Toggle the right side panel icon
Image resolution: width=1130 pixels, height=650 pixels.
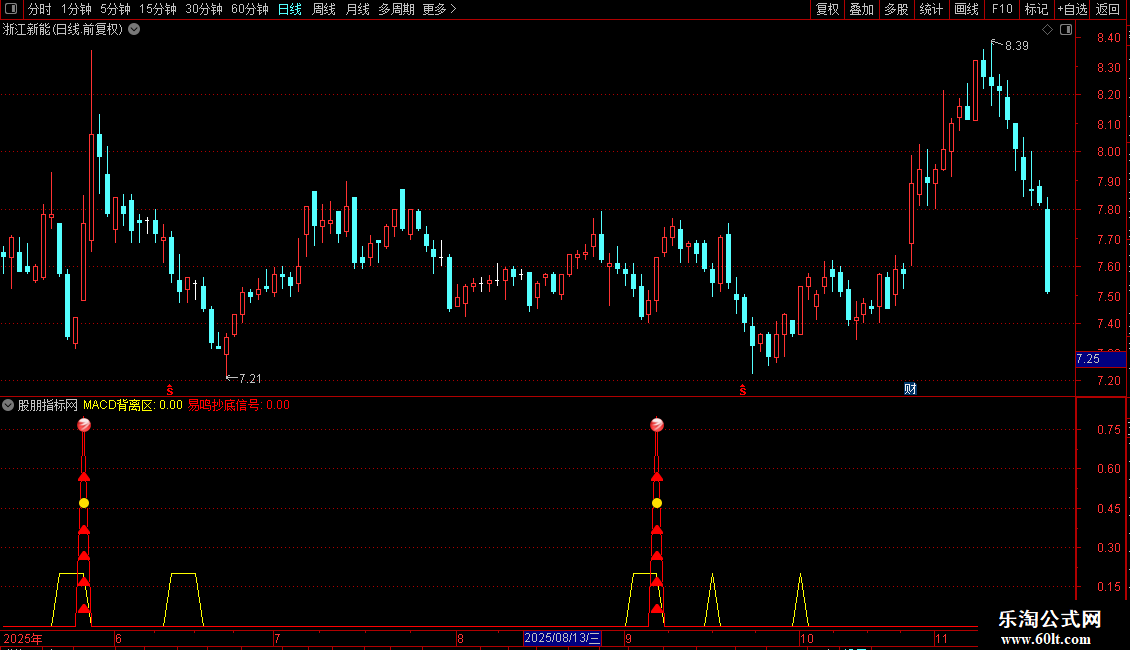coord(1066,30)
